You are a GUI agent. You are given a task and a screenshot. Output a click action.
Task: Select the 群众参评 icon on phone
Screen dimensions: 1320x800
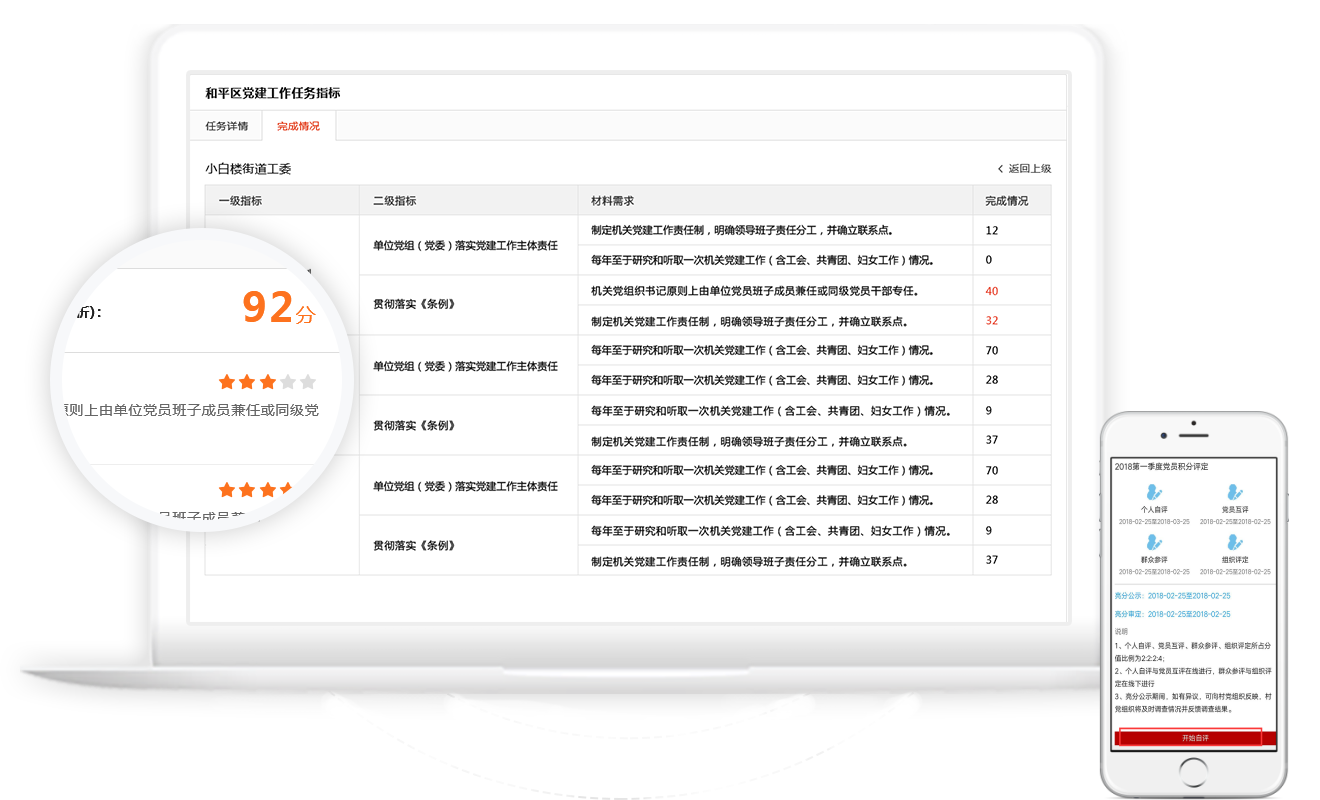point(1154,542)
